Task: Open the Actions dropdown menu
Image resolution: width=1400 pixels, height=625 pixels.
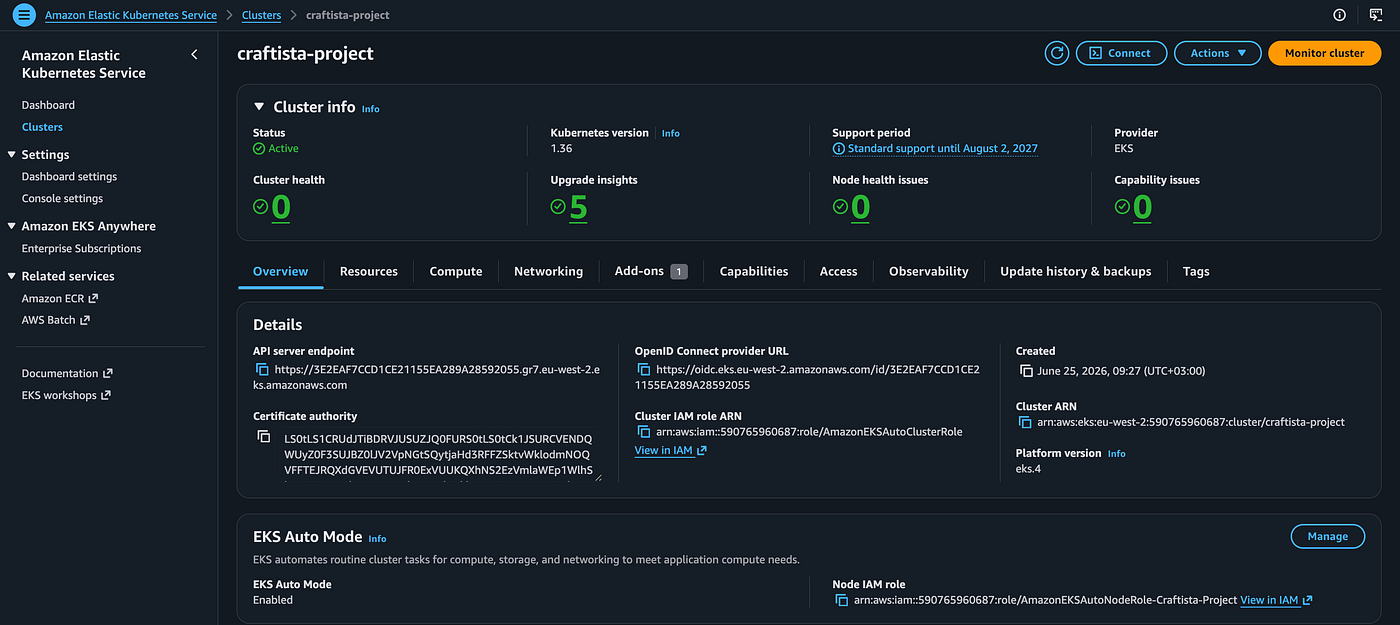Action: coord(1218,53)
